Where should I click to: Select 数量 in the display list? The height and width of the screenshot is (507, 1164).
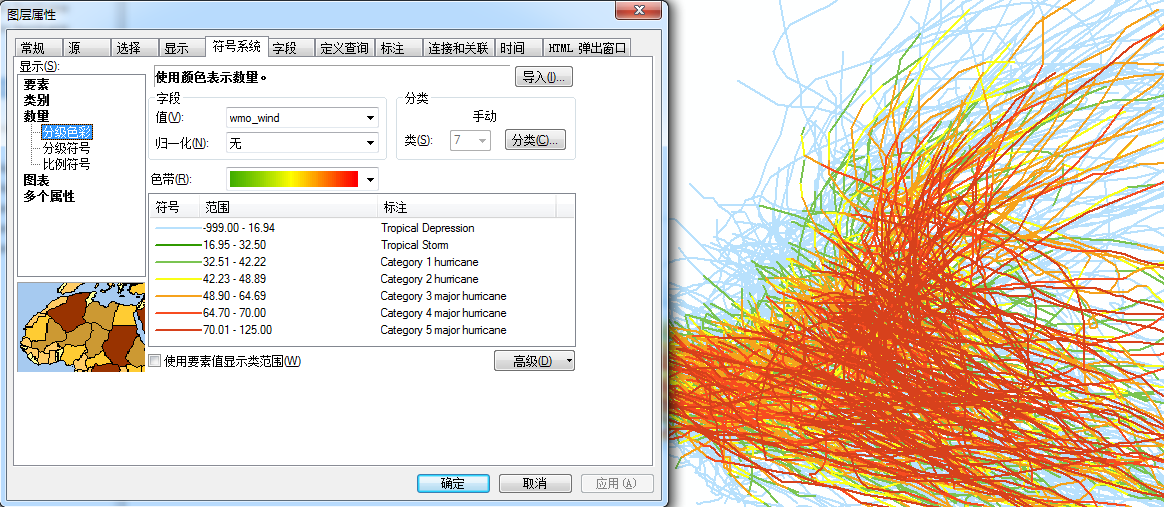pos(36,117)
